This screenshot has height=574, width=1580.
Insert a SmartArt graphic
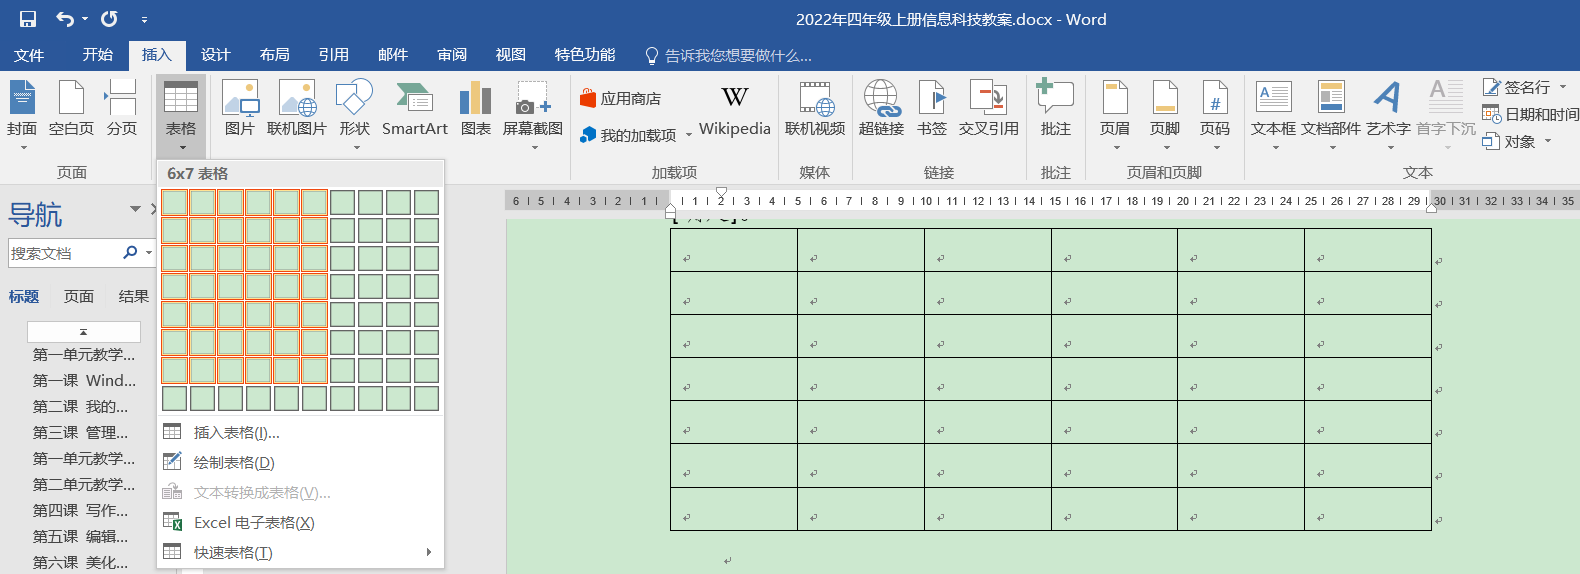pyautogui.click(x=415, y=110)
